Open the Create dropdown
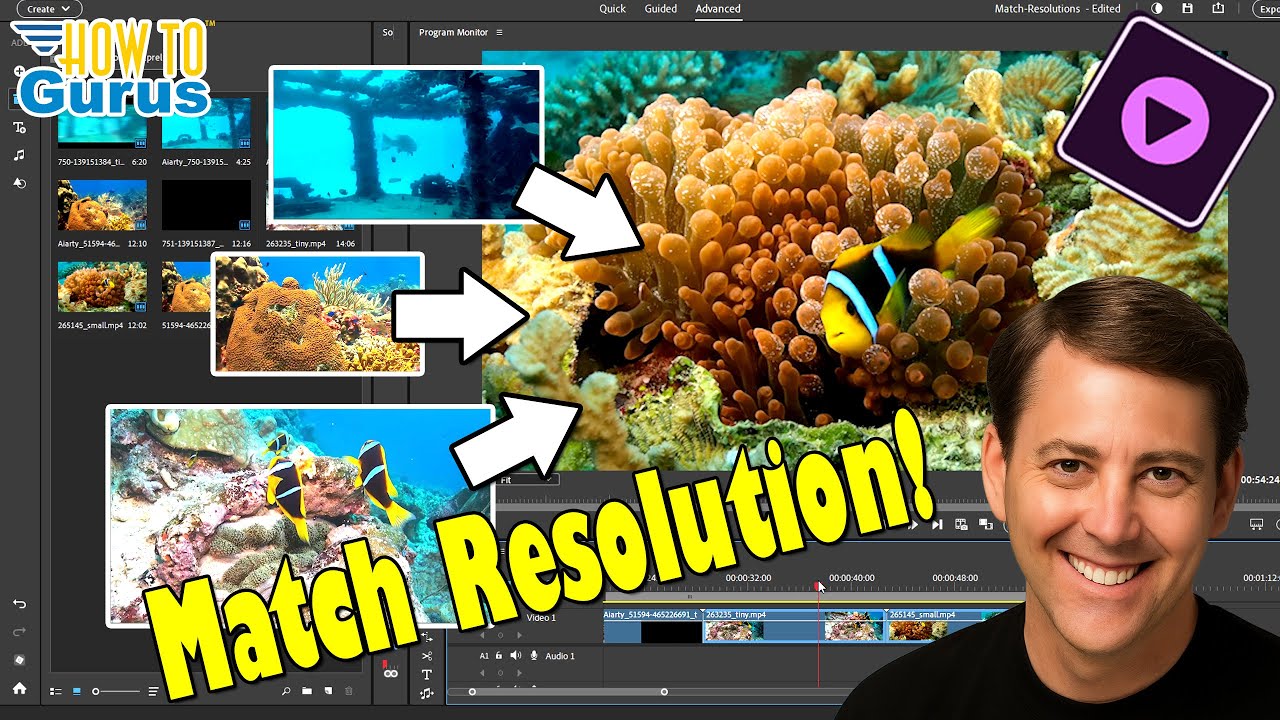The height and width of the screenshot is (720, 1280). click(48, 9)
